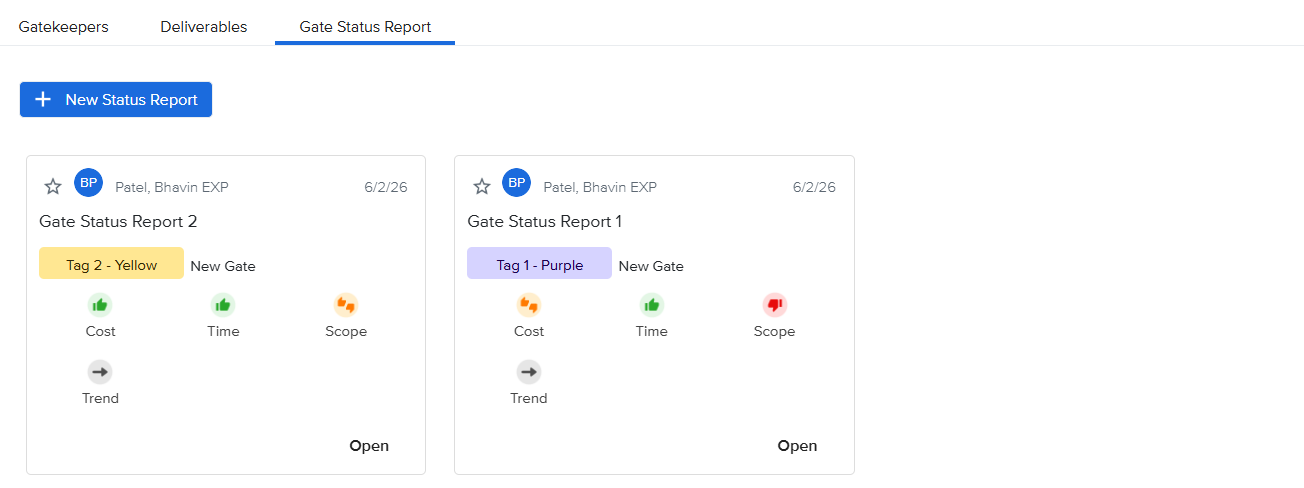Toggle favorite star on Gate Status Report 2
The image size is (1304, 488).
[53, 186]
